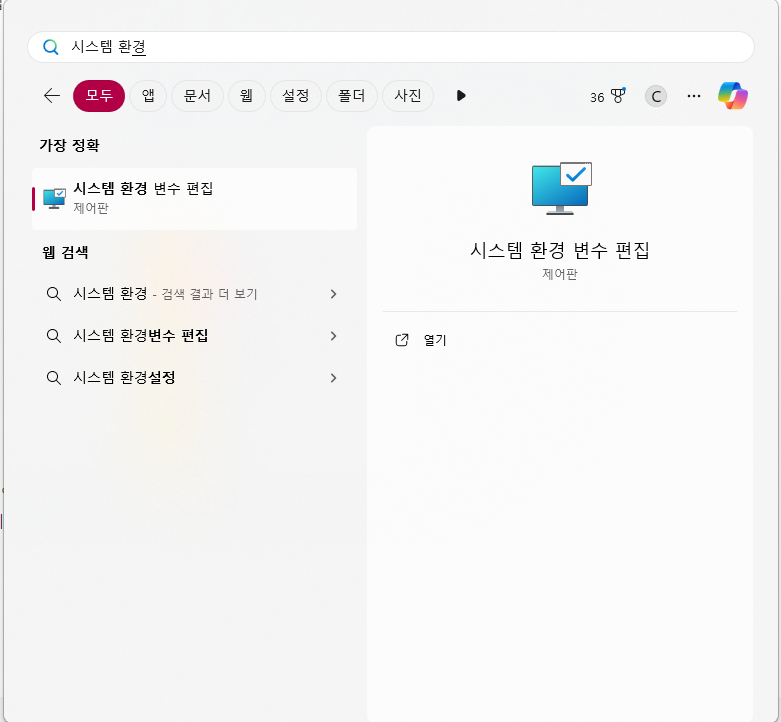Click the preview title '시스템 환경 변수 편집'
This screenshot has width=781, height=722.
pos(560,250)
